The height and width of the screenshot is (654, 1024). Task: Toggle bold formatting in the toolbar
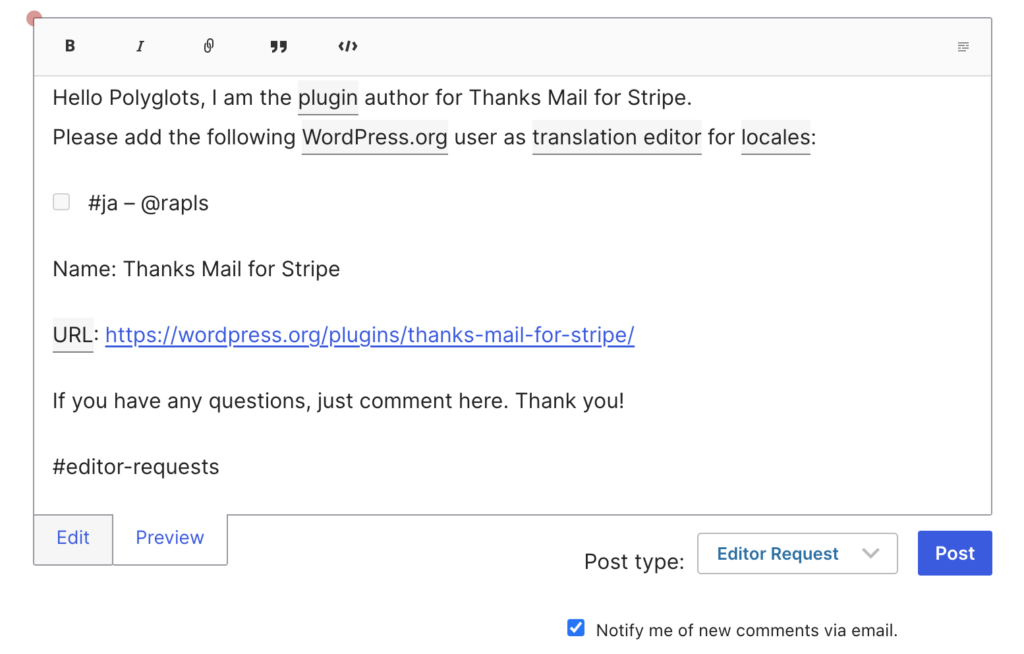[70, 46]
